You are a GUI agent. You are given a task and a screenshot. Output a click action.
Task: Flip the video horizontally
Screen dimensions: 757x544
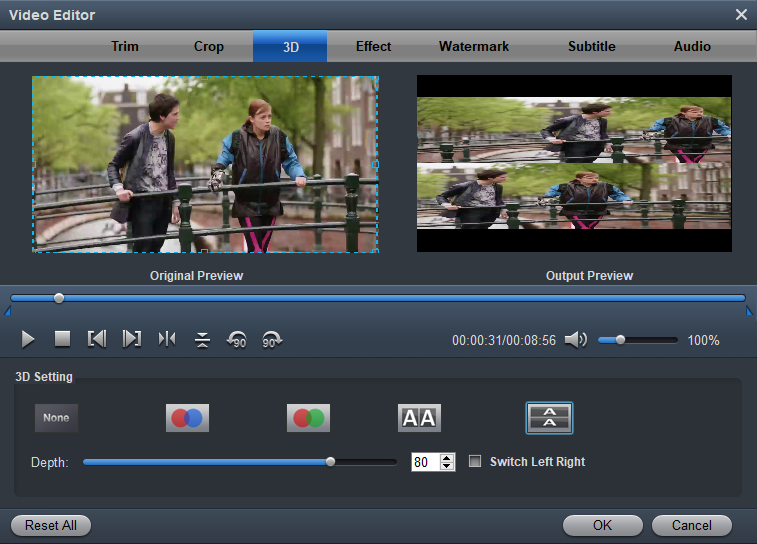pos(167,339)
